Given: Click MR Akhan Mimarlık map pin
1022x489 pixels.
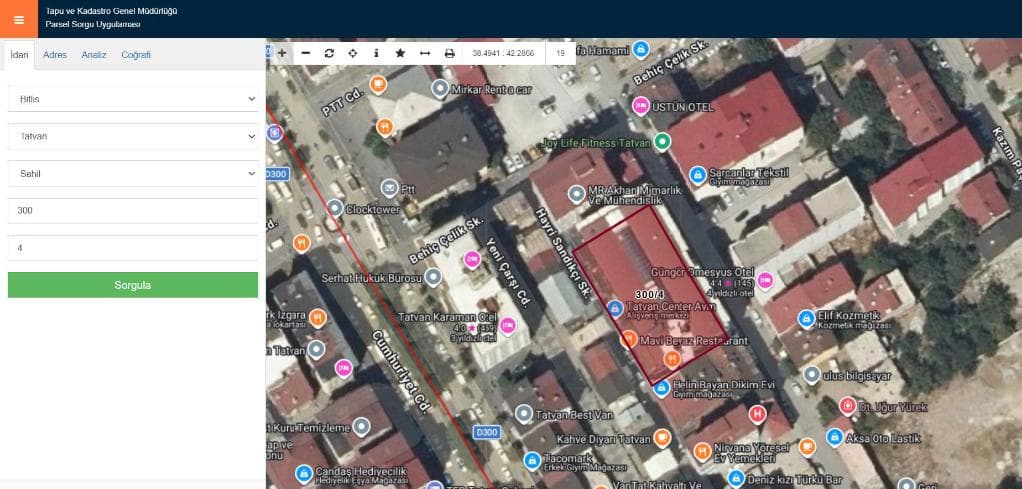Looking at the screenshot, I should [x=577, y=194].
